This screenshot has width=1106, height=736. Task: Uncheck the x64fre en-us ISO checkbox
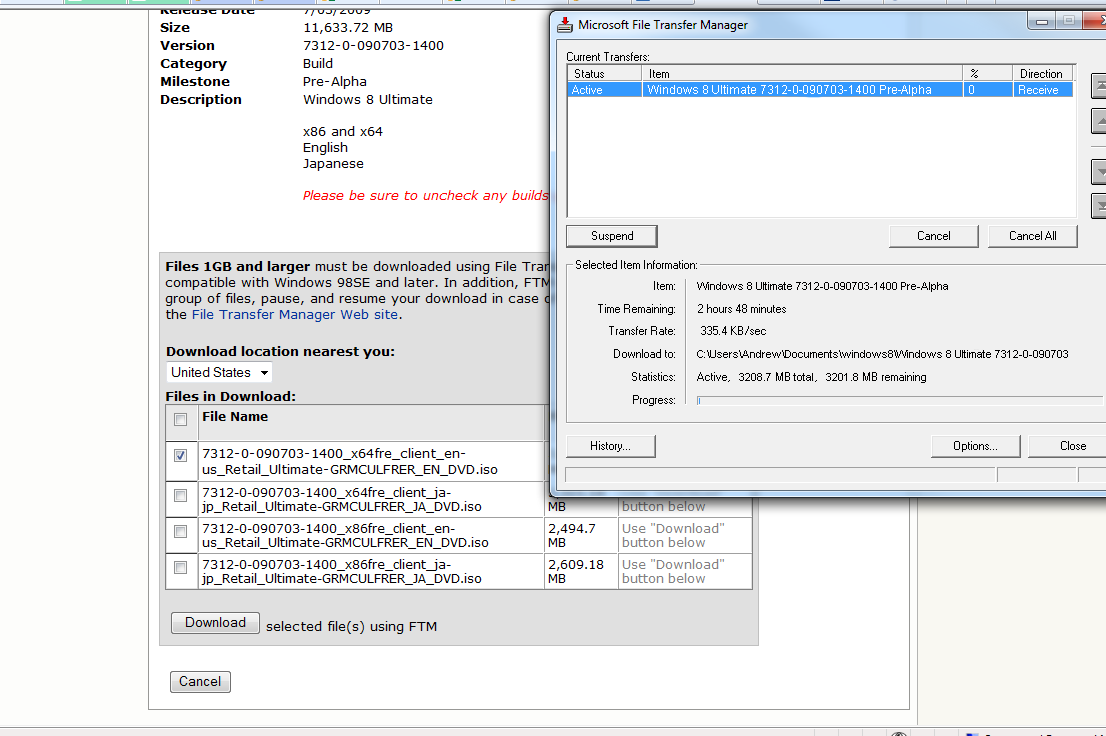coord(181,455)
